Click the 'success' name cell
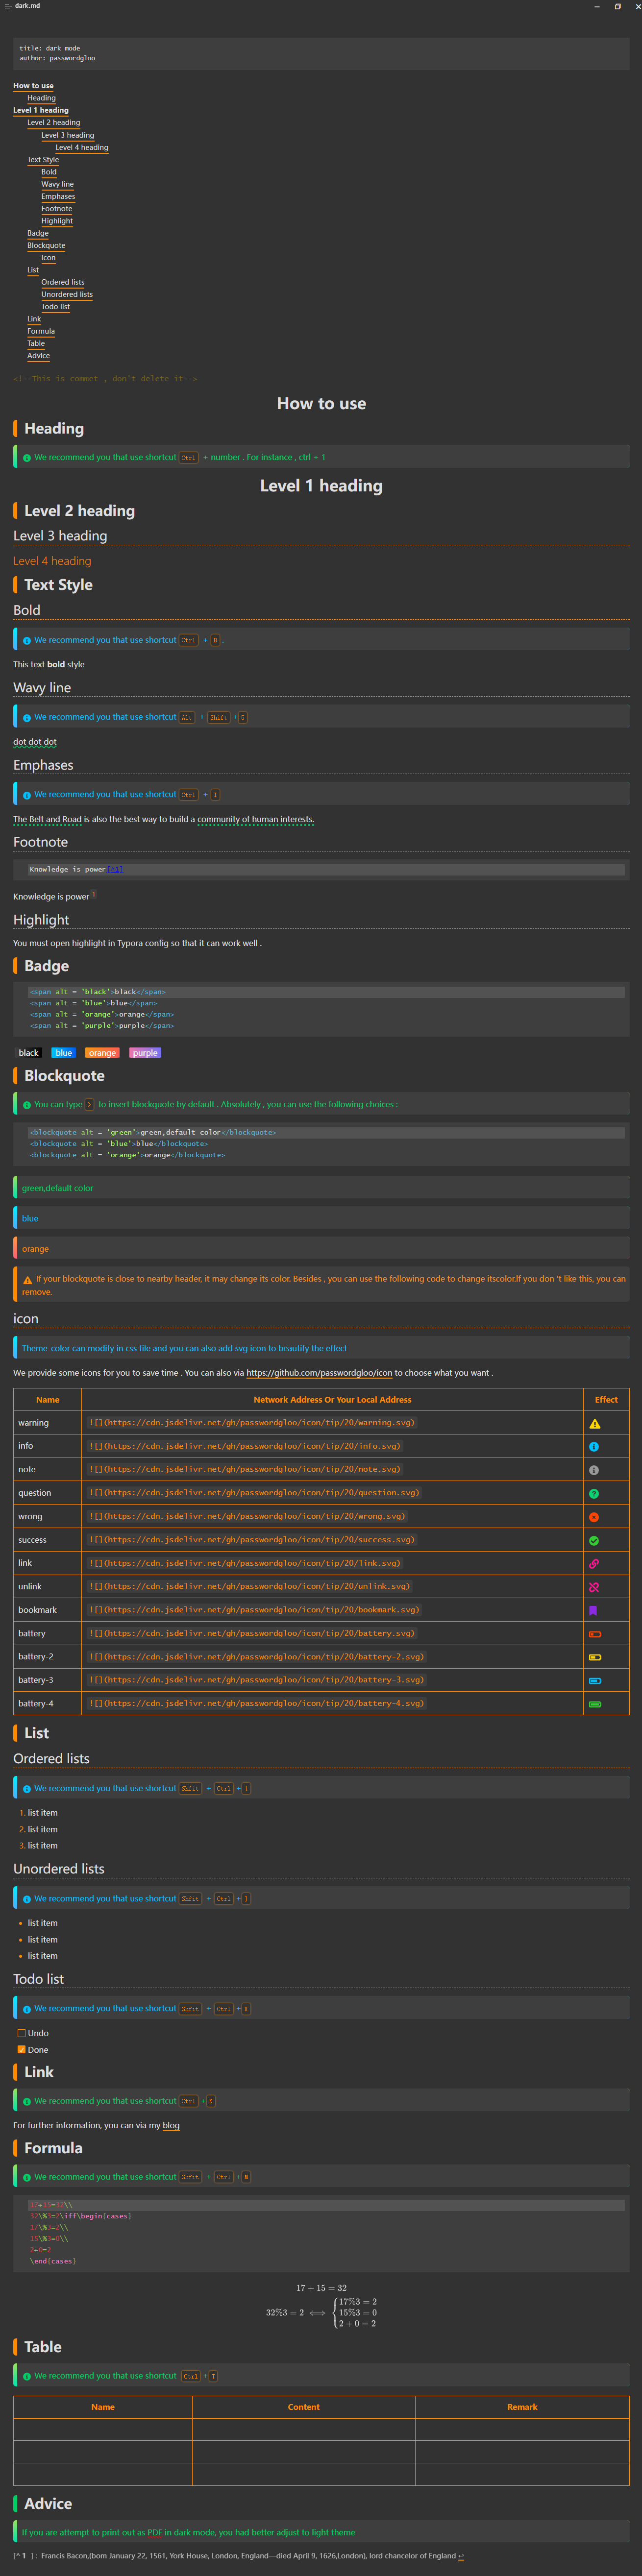 click(47, 1540)
